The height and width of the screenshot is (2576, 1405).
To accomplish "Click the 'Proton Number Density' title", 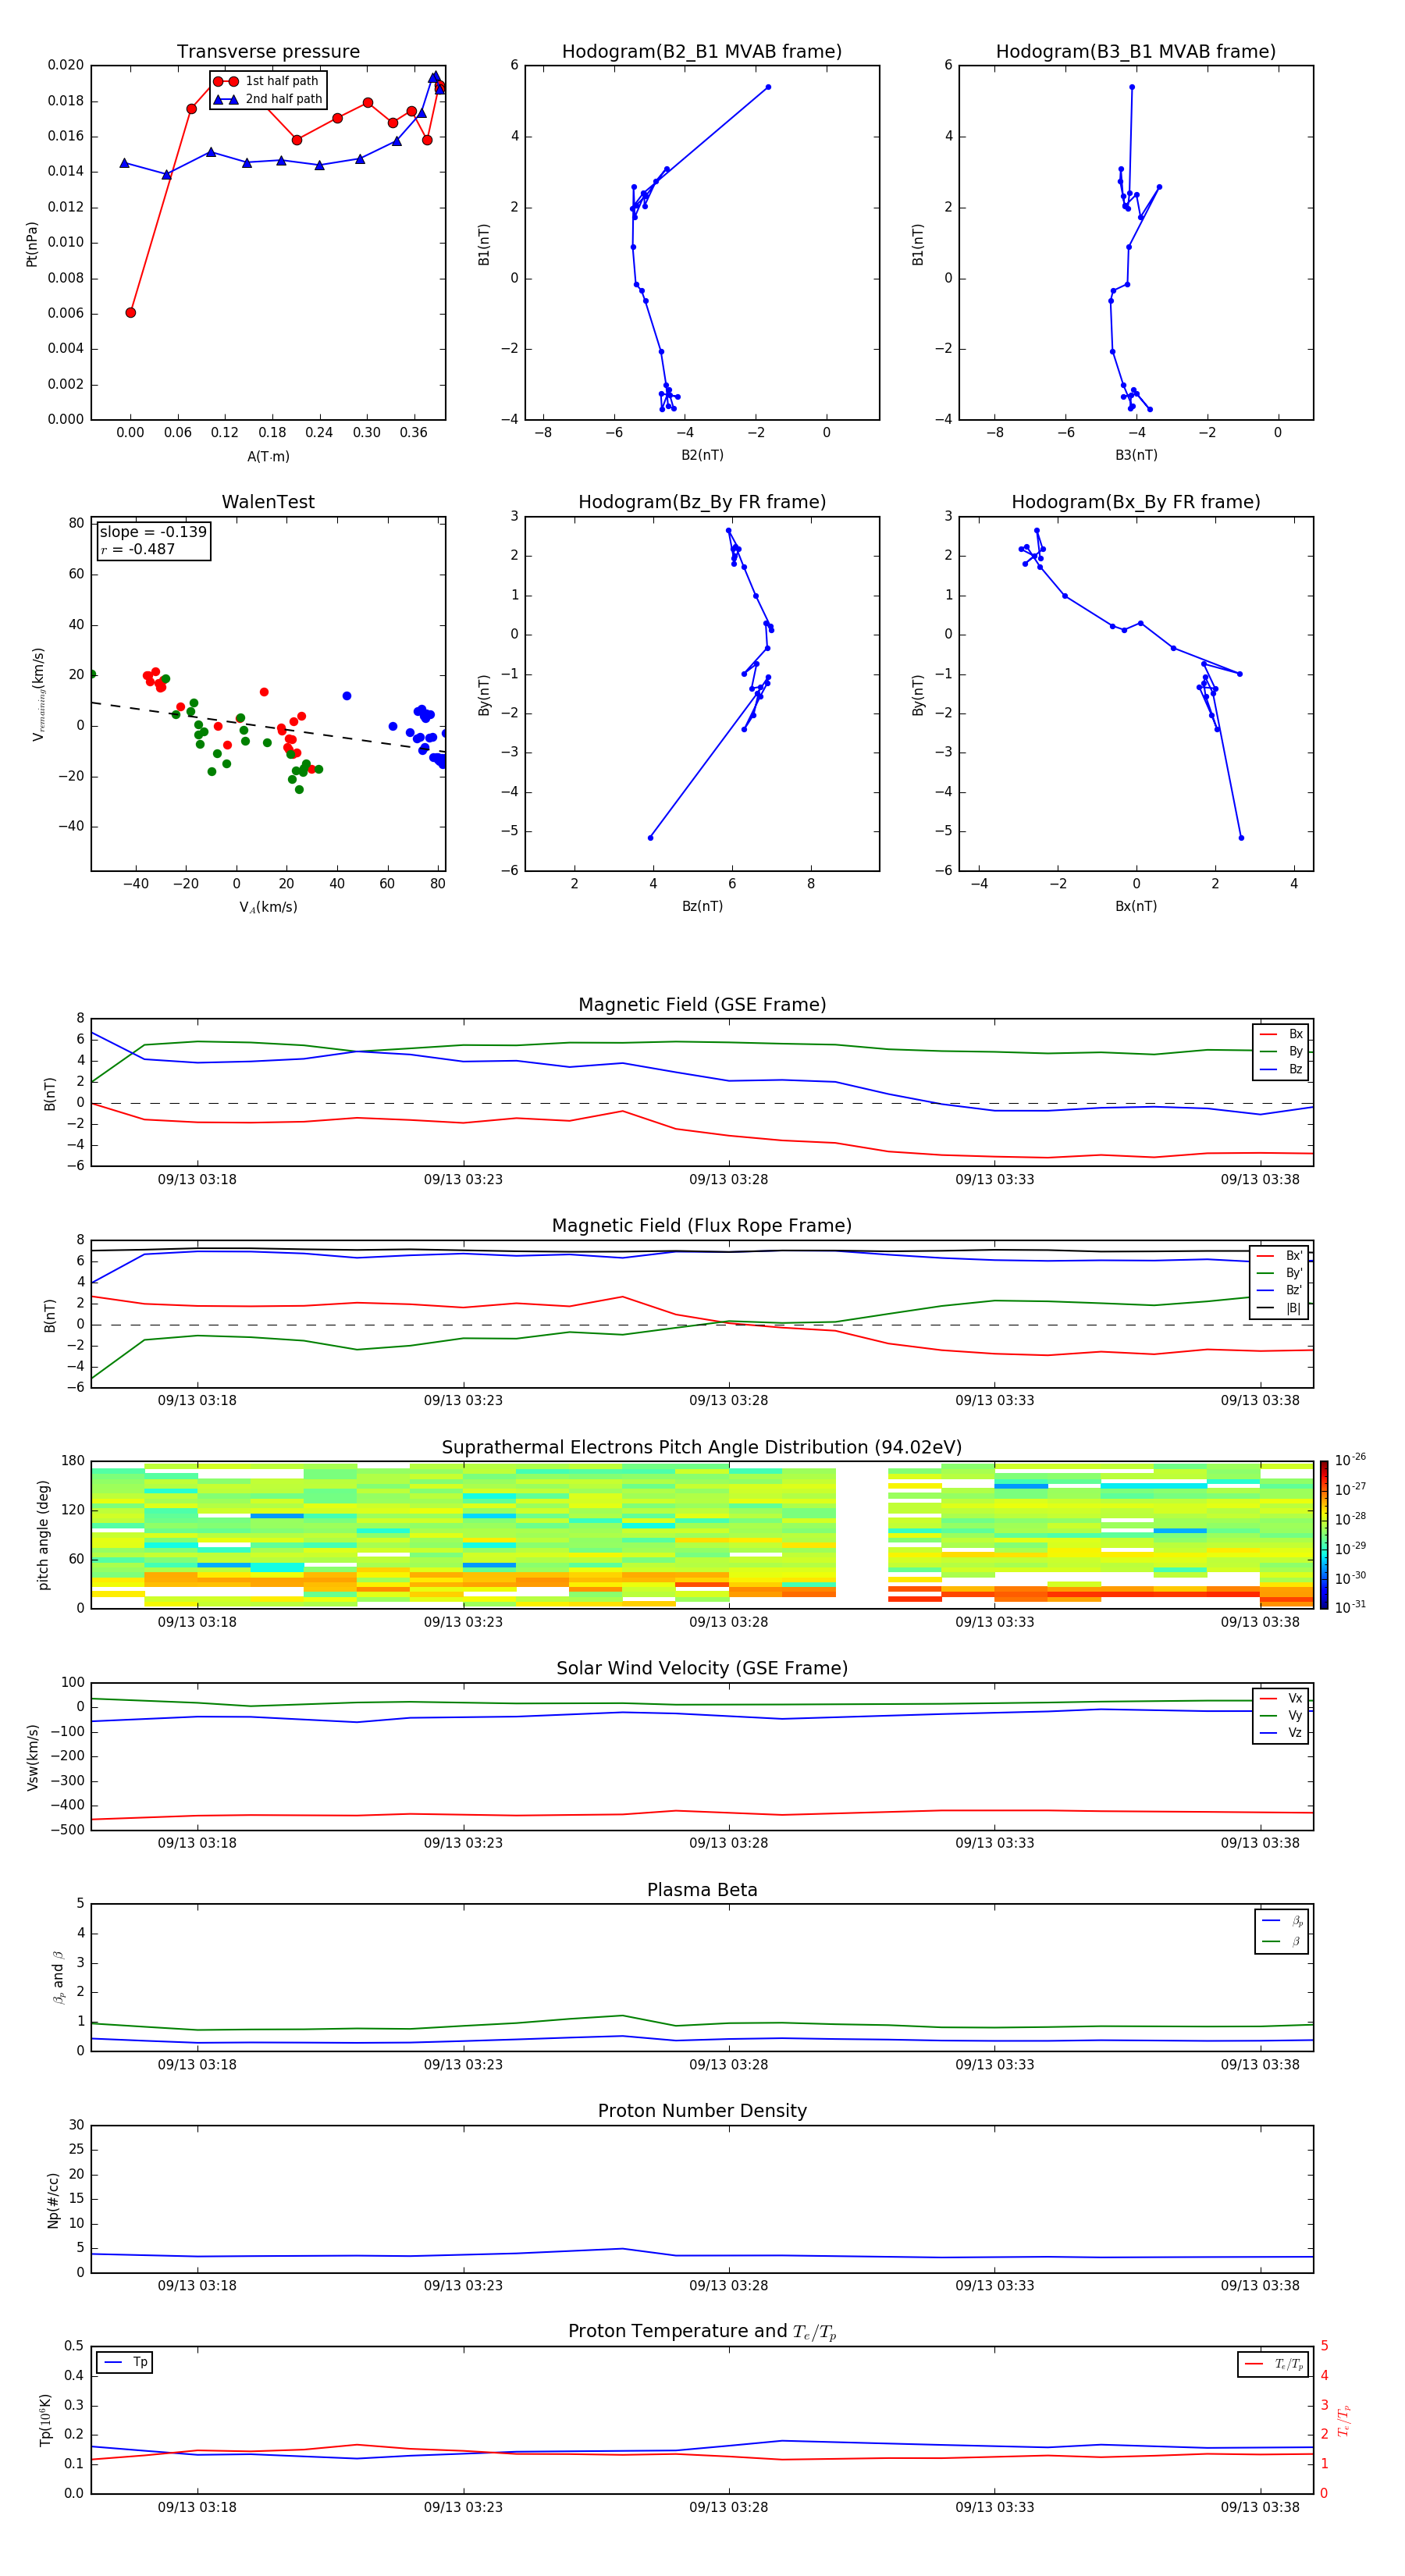I will (702, 2112).
